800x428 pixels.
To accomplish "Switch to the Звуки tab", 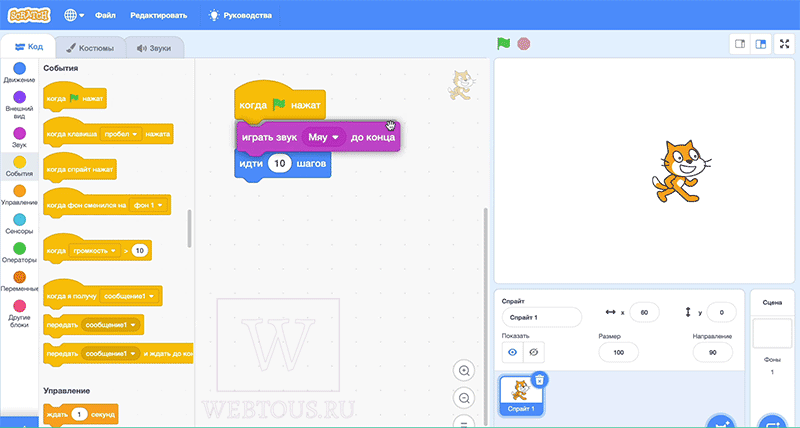I will pos(154,48).
